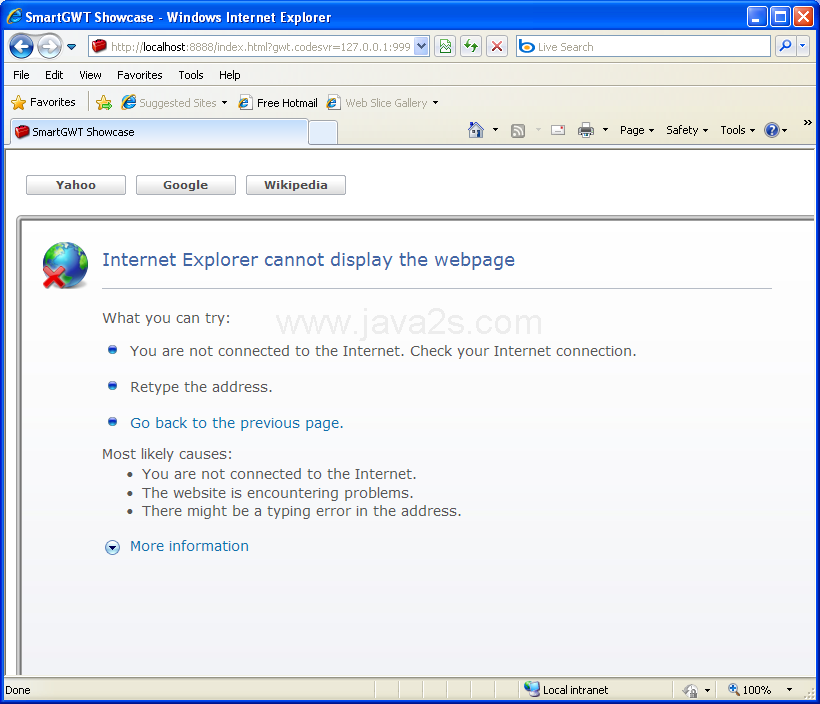Image resolution: width=820 pixels, height=704 pixels.
Task: Stop loading with the red X icon
Action: [x=497, y=47]
